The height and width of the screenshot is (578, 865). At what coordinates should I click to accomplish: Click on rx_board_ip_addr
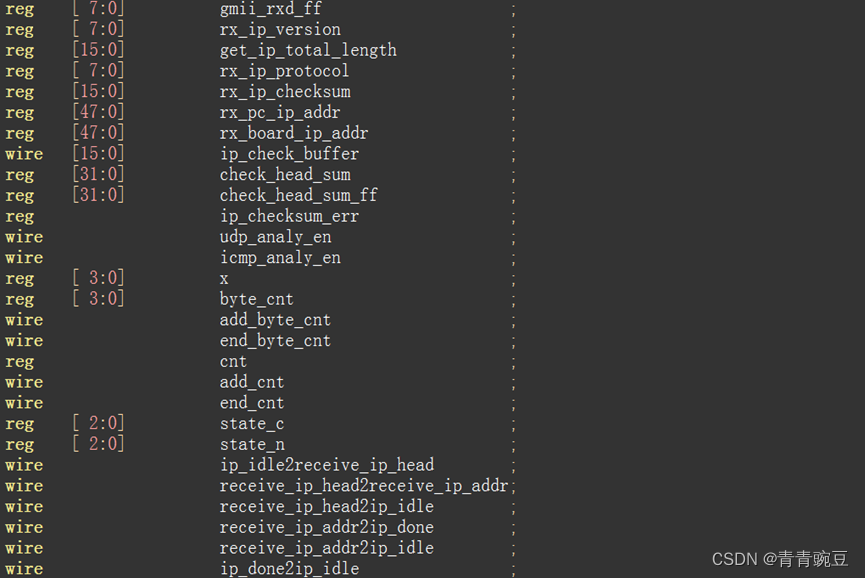coord(293,133)
